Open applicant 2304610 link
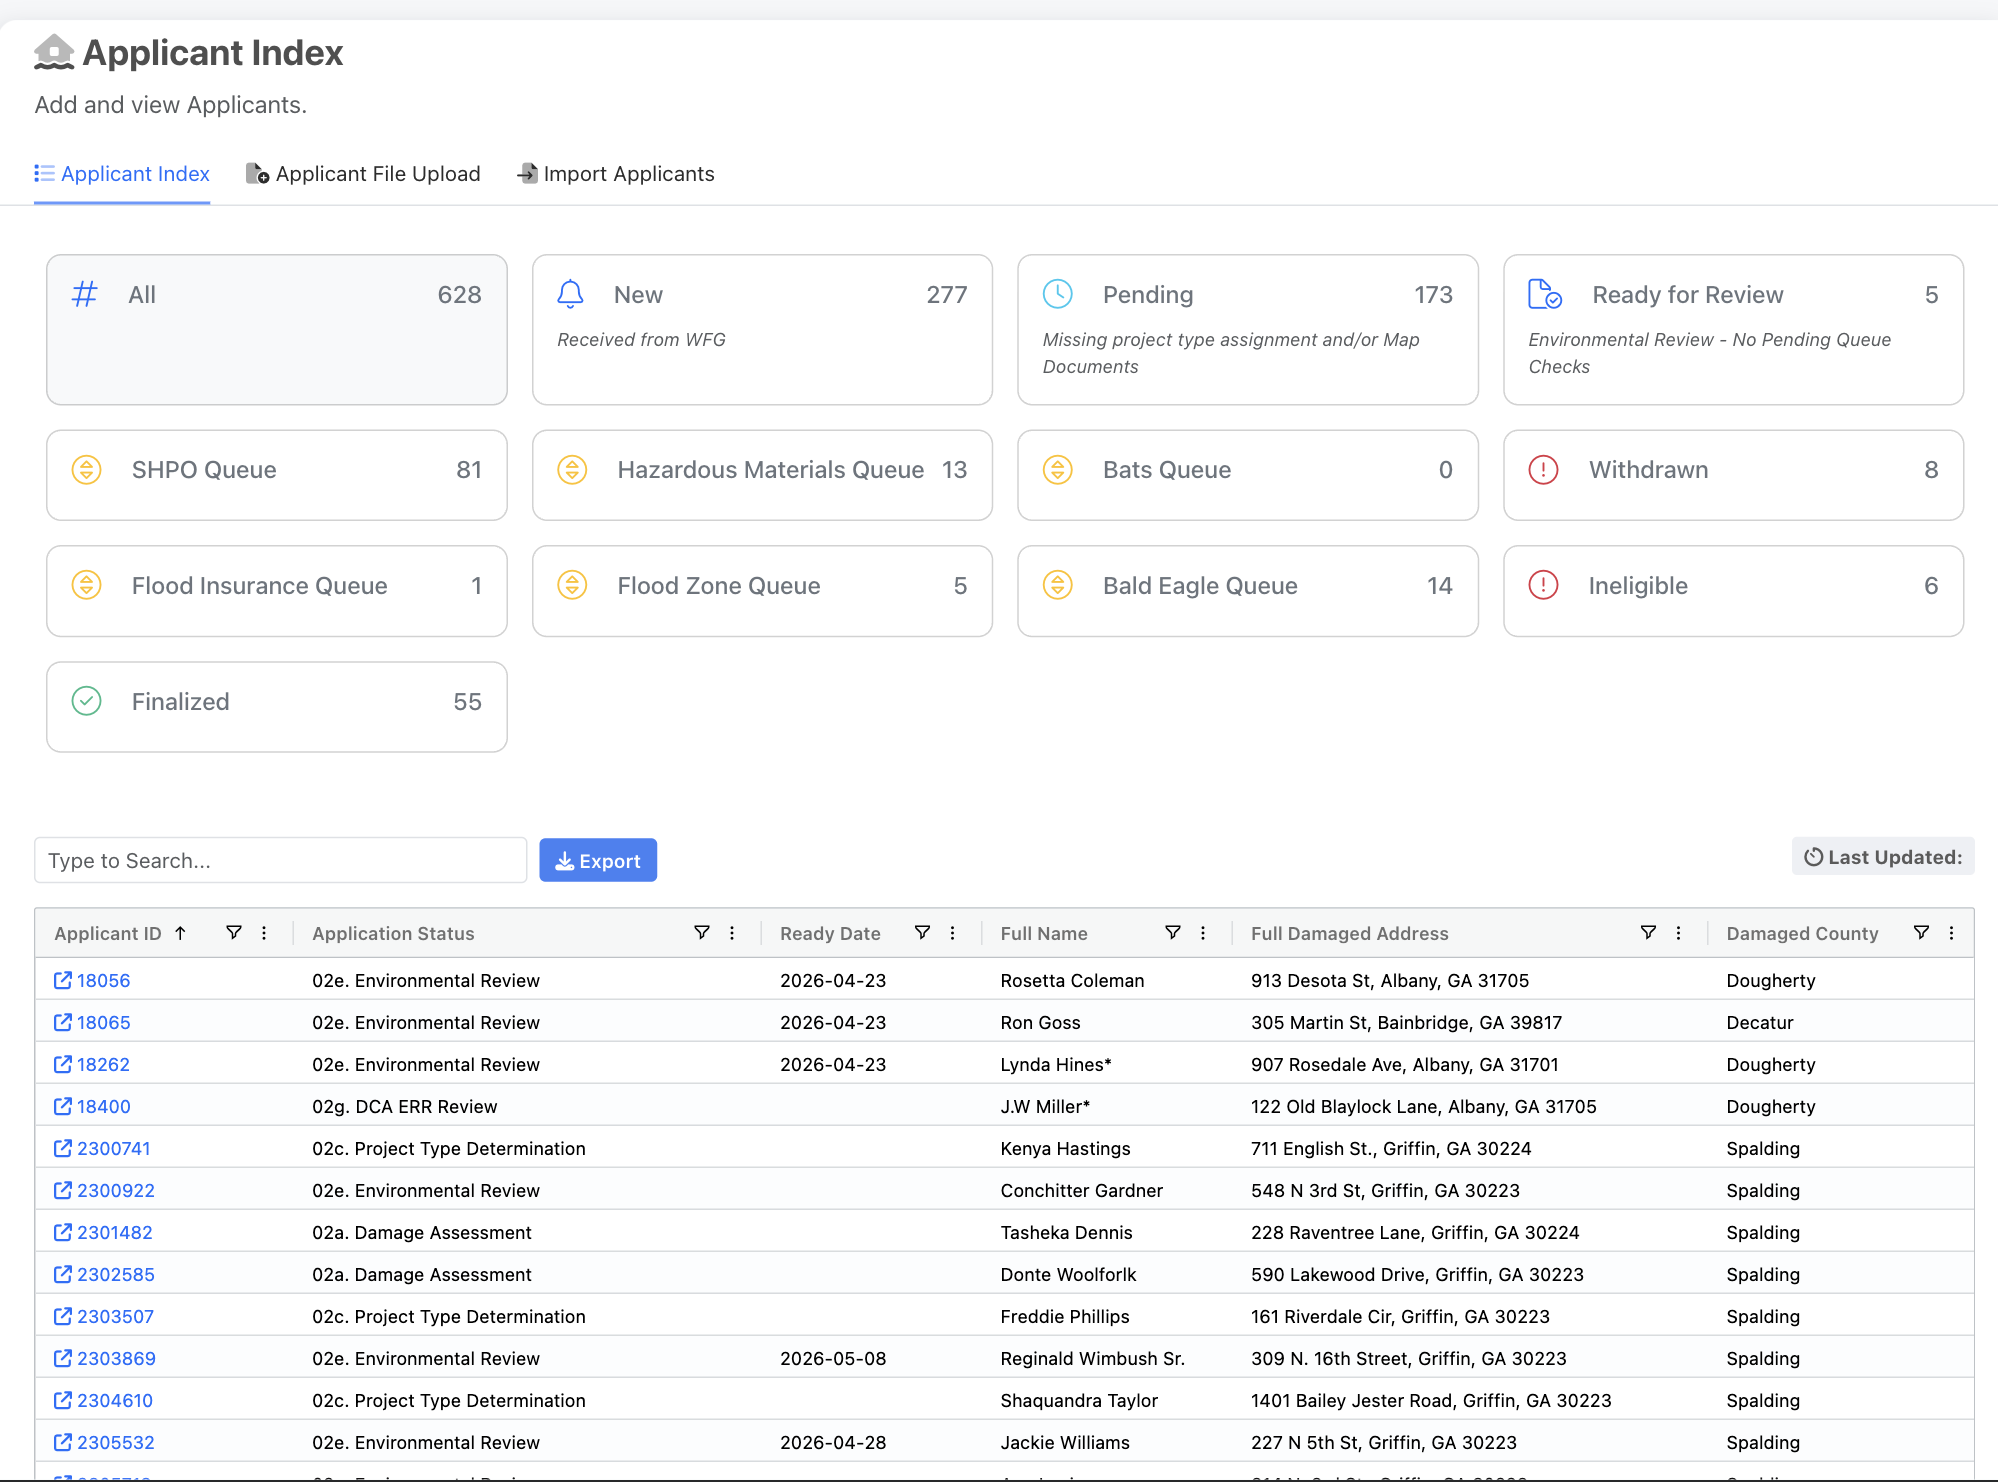Image resolution: width=1998 pixels, height=1482 pixels. pyautogui.click(x=103, y=1400)
